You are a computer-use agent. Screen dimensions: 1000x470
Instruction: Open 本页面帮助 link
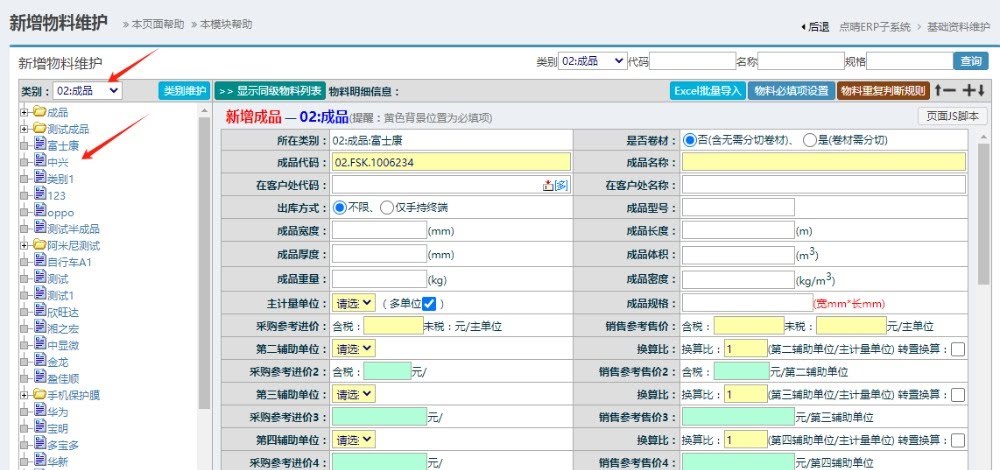click(x=158, y=24)
